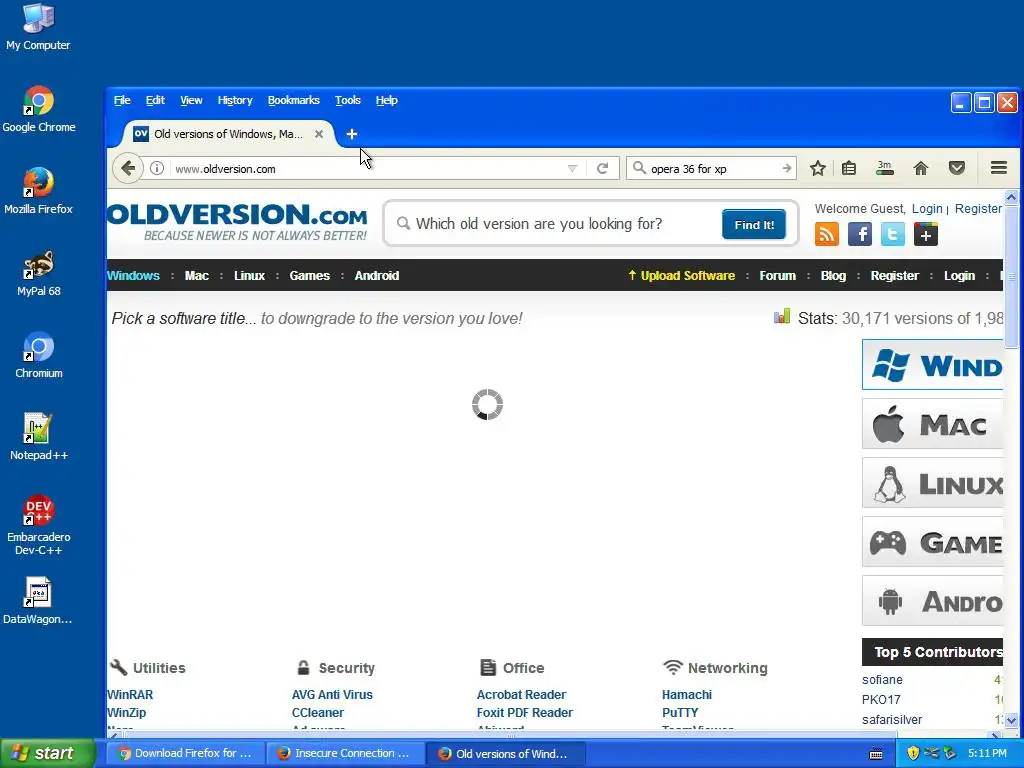Image resolution: width=1024 pixels, height=768 pixels.
Task: Click the Firefox back arrow button
Action: tap(128, 168)
